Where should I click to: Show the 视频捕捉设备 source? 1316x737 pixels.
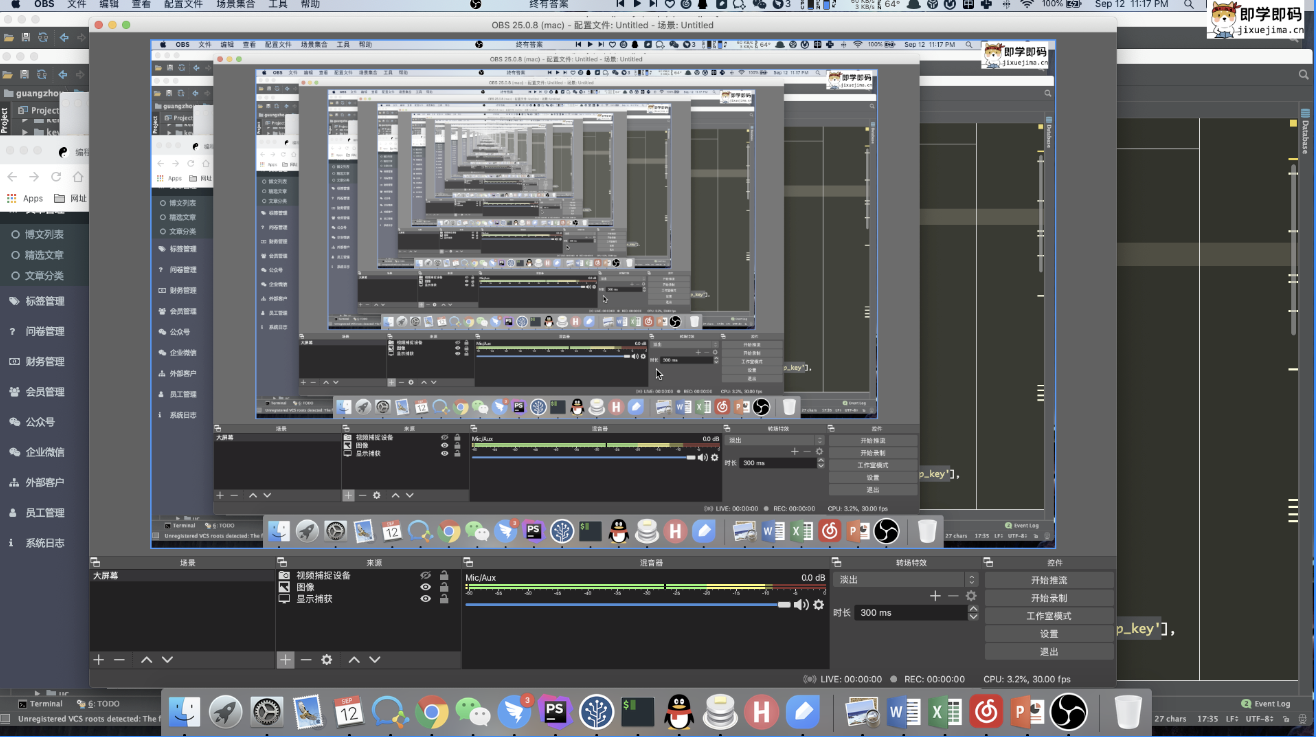[425, 576]
